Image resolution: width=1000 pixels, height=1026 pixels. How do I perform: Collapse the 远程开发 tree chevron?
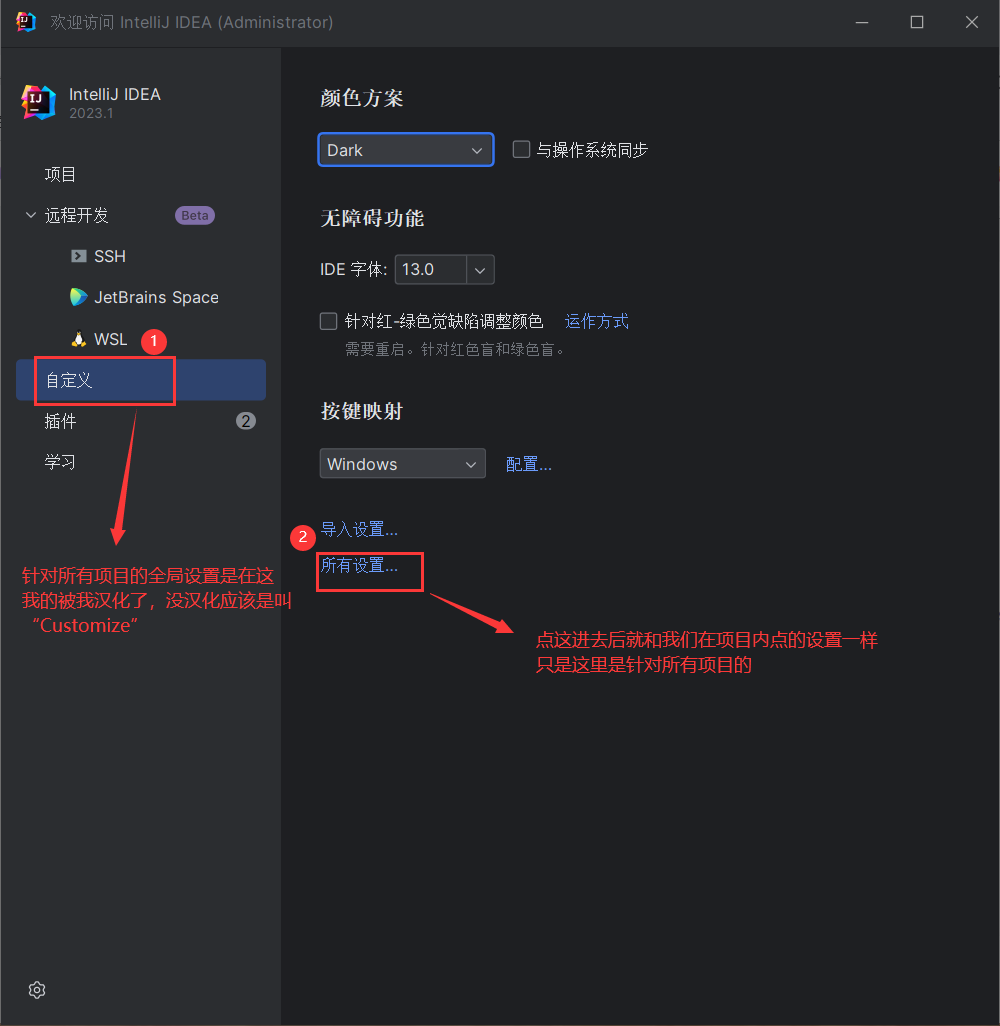[x=31, y=215]
